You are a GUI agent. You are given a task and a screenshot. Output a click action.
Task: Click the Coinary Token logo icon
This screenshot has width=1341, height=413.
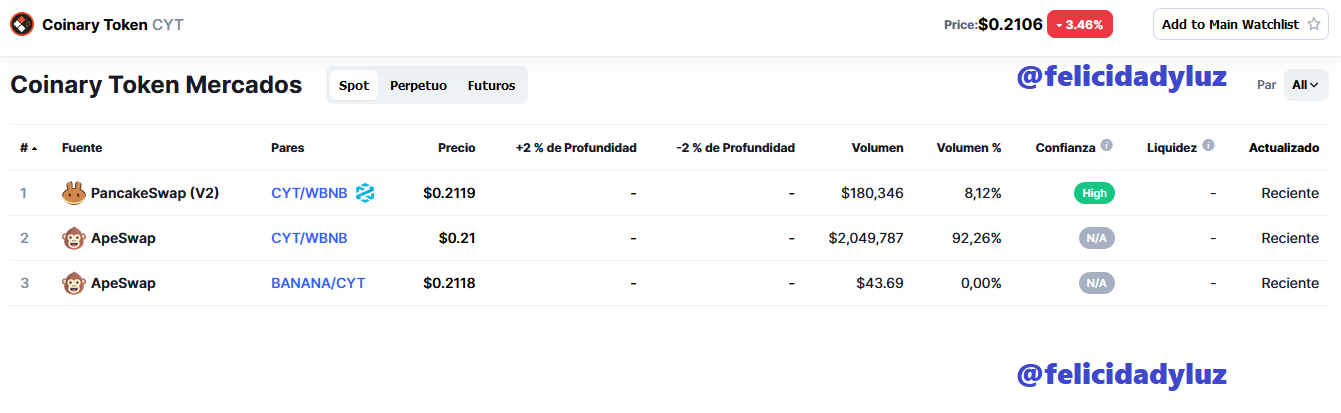[22, 24]
